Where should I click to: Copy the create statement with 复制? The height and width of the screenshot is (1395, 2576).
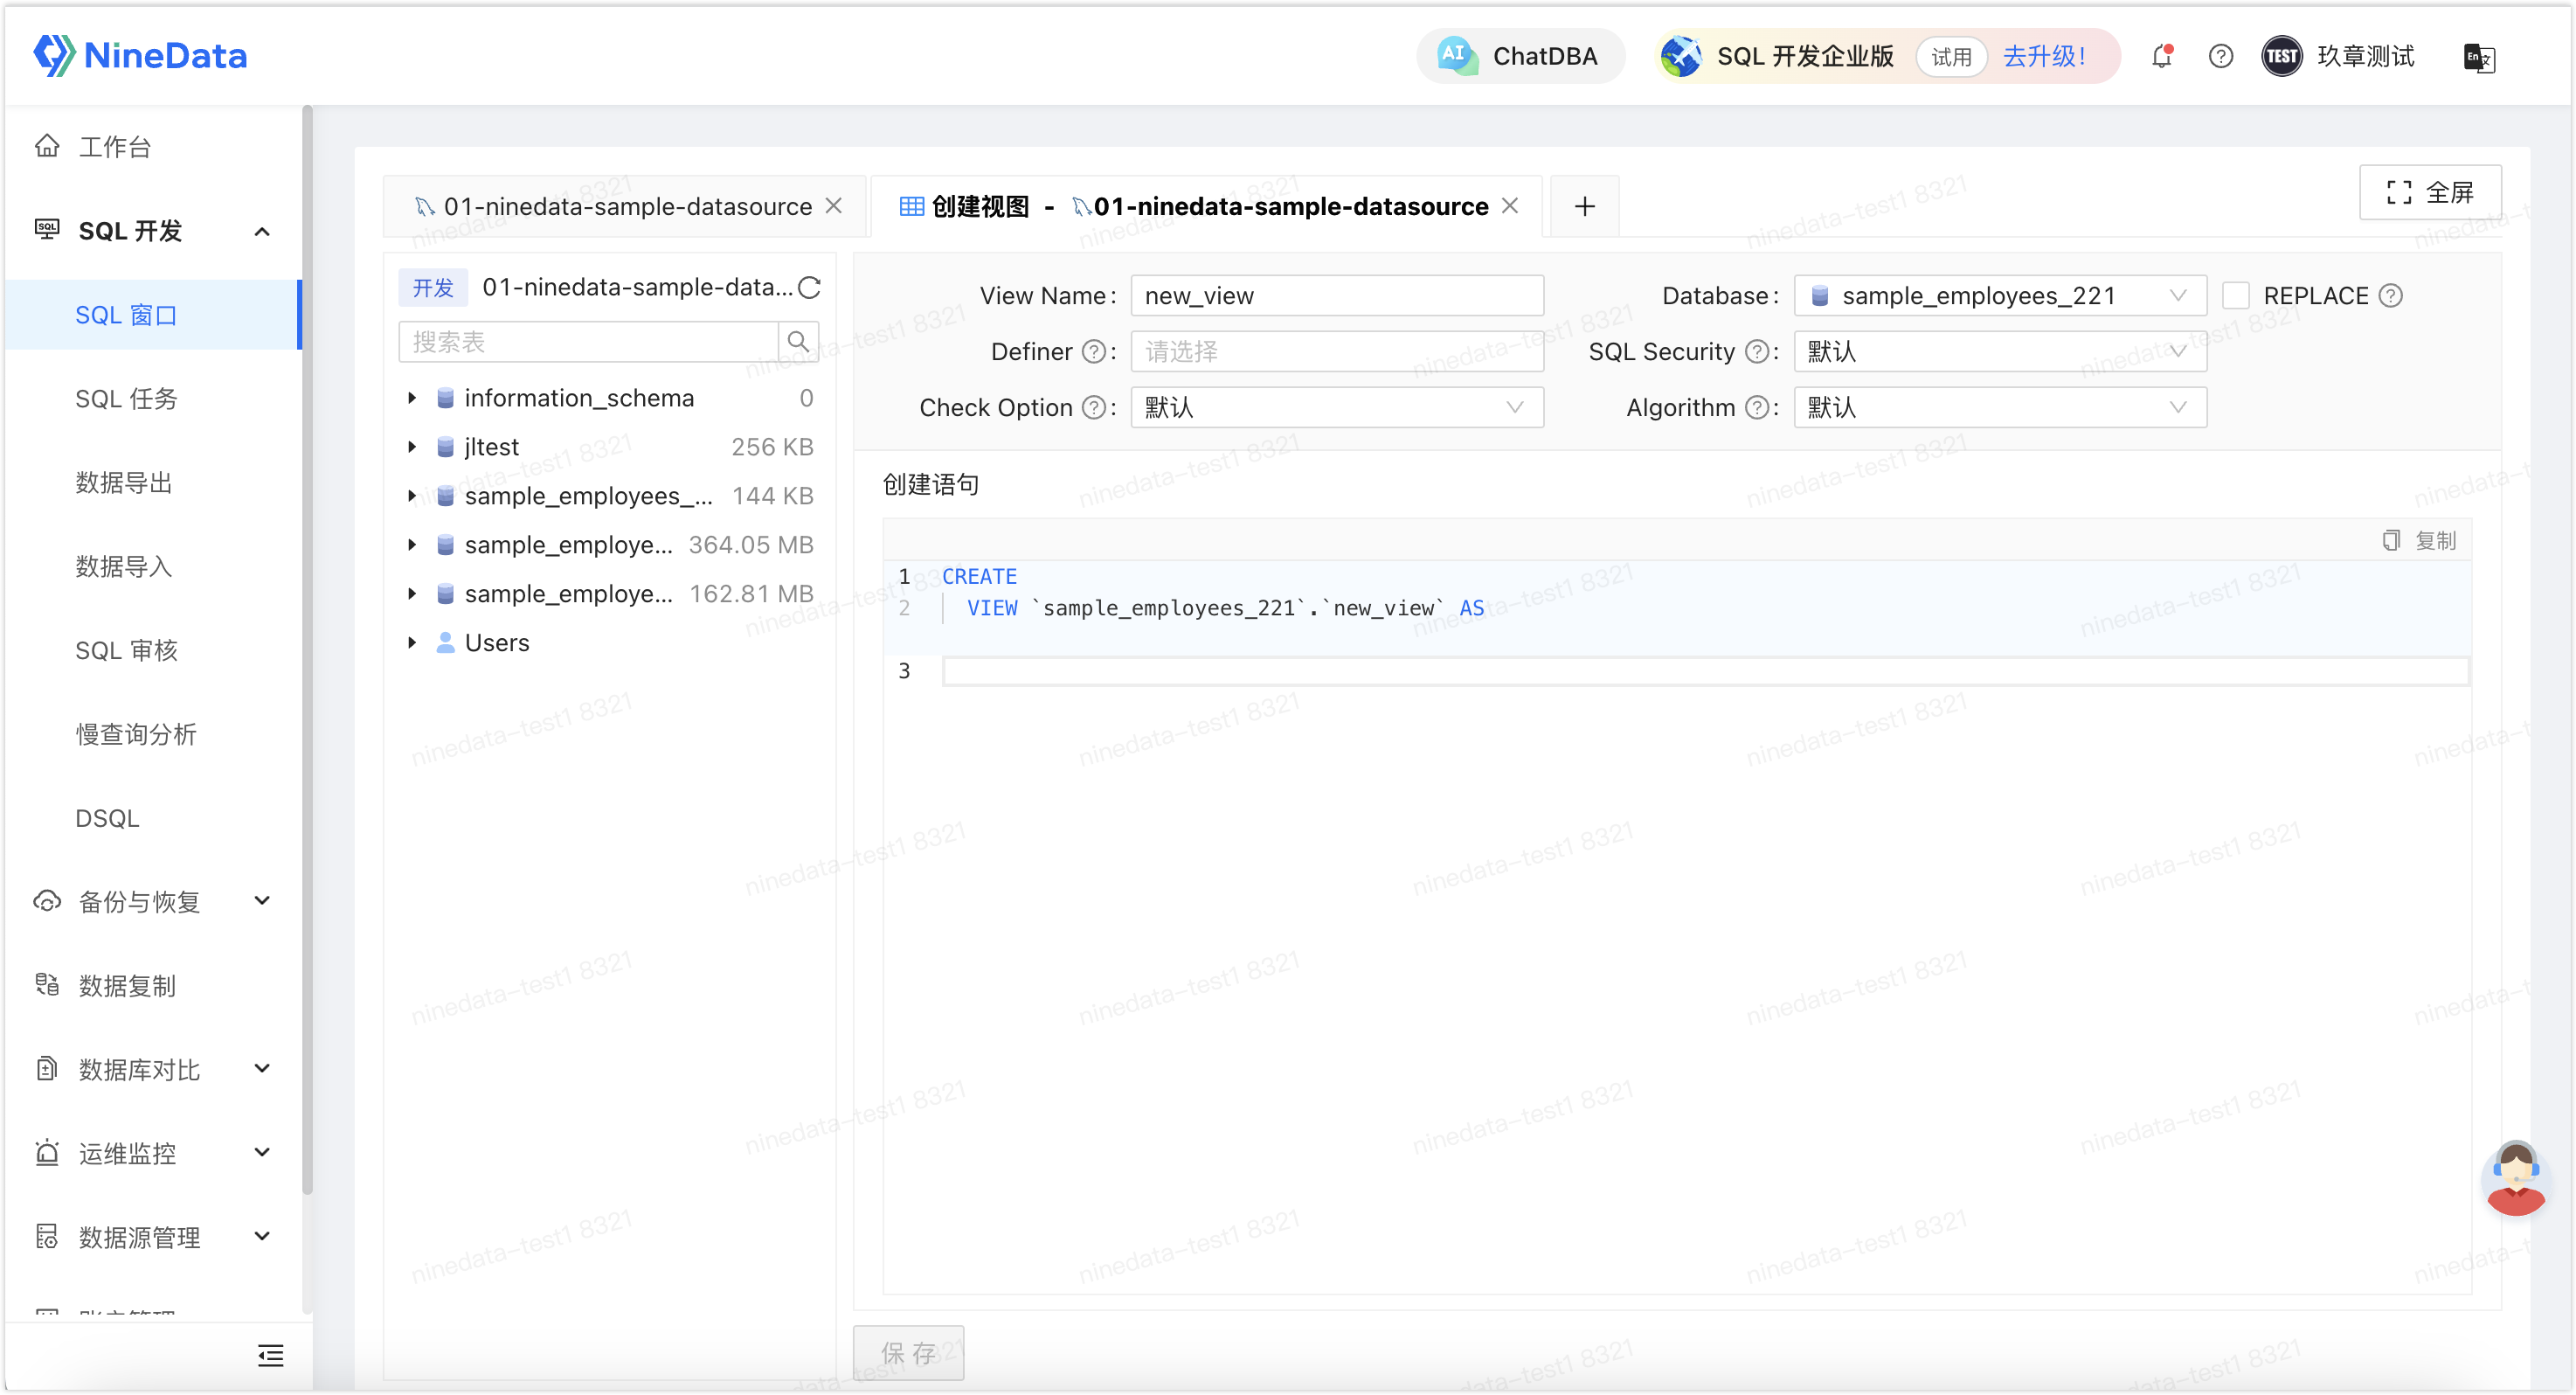click(2418, 541)
